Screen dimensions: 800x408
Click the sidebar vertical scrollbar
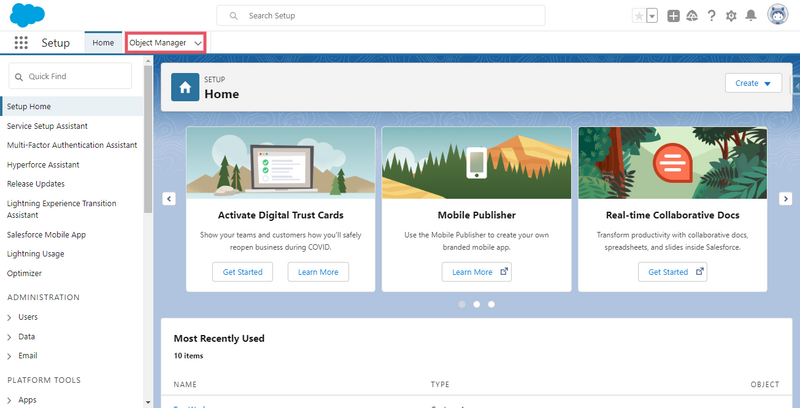coord(148,139)
